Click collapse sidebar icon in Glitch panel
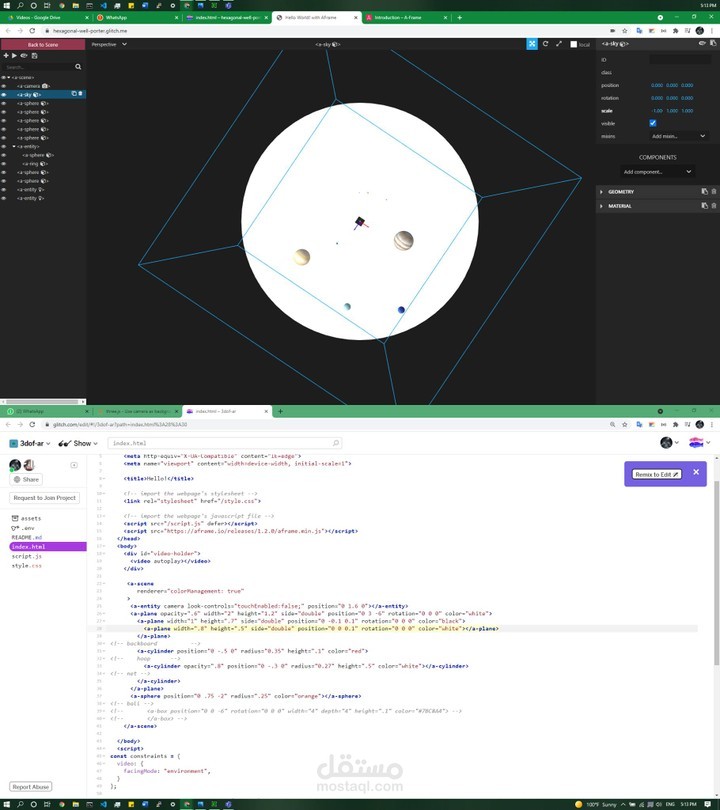Viewport: 720px width, 810px height. point(74,465)
